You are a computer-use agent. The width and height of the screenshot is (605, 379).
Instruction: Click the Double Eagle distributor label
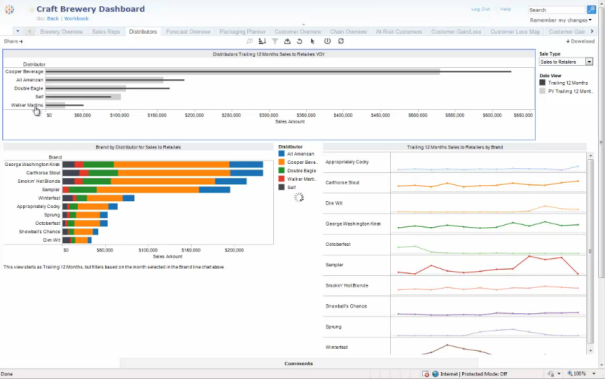tap(28, 88)
